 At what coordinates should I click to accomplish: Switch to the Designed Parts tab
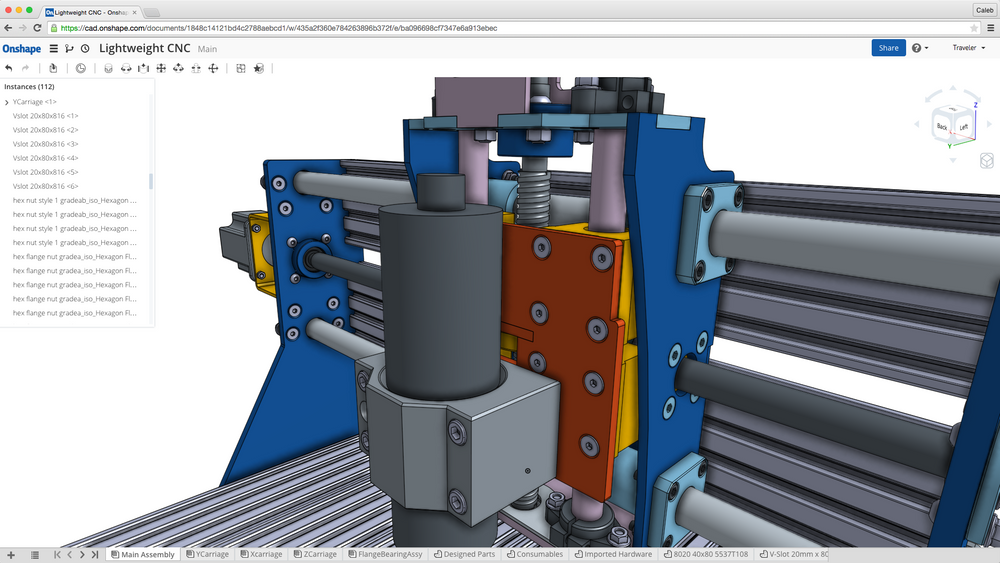[x=465, y=554]
